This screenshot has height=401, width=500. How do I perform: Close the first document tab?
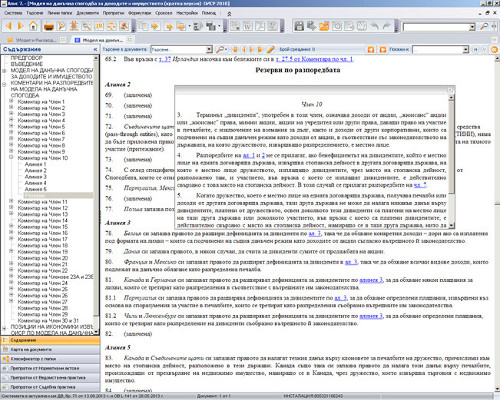tap(62, 40)
